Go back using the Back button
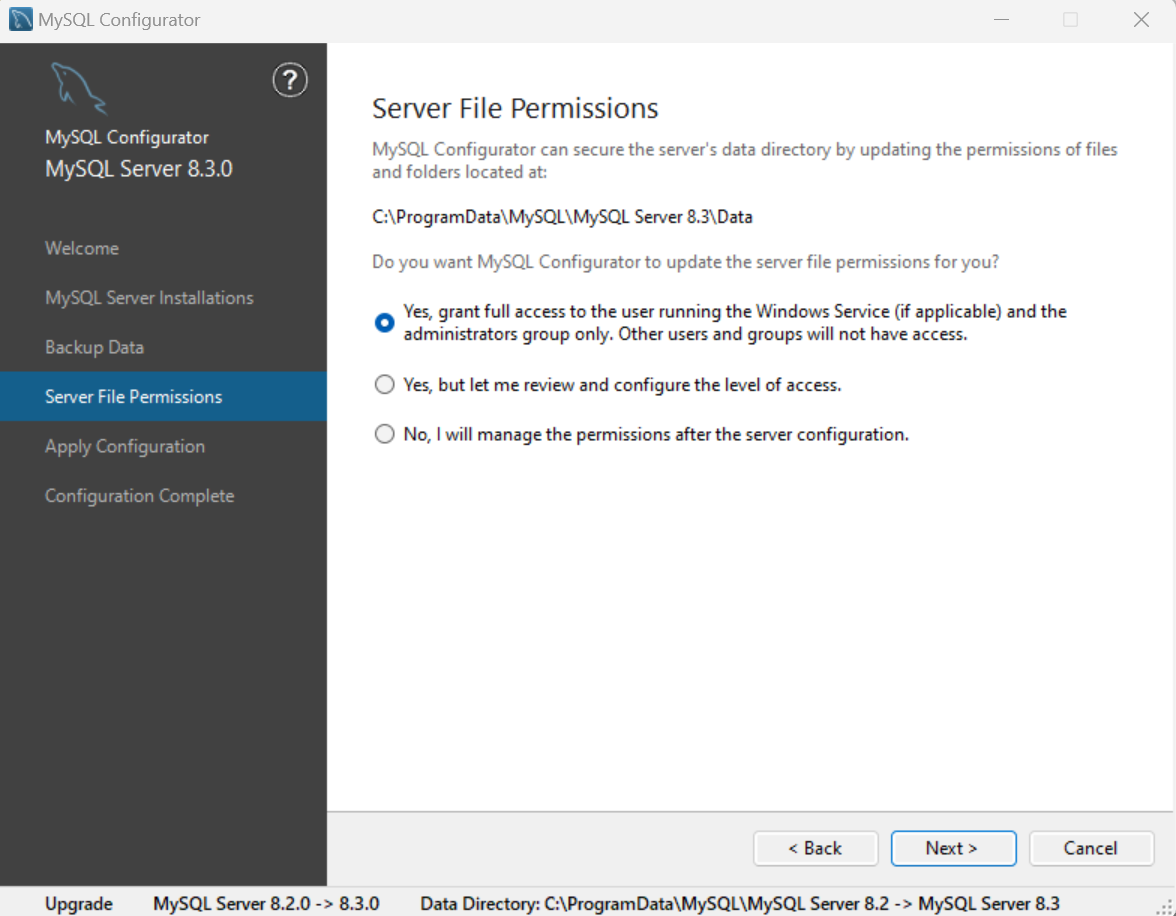This screenshot has width=1176, height=916. (x=816, y=847)
